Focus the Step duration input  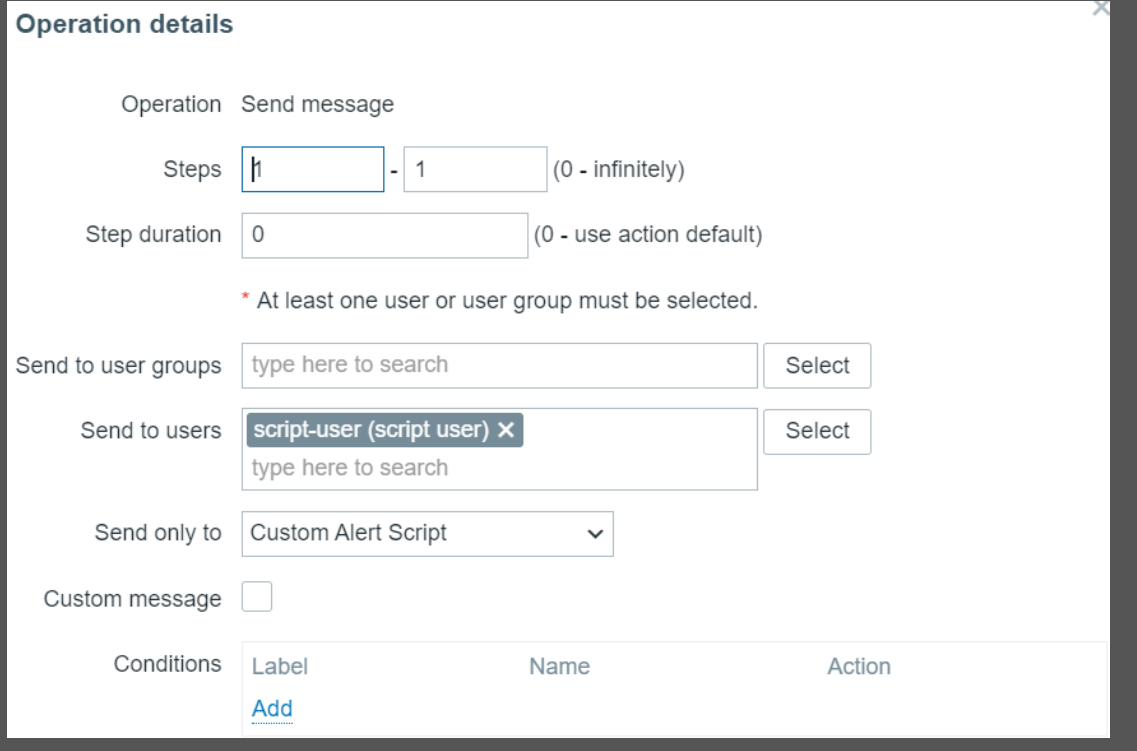pyautogui.click(x=385, y=236)
